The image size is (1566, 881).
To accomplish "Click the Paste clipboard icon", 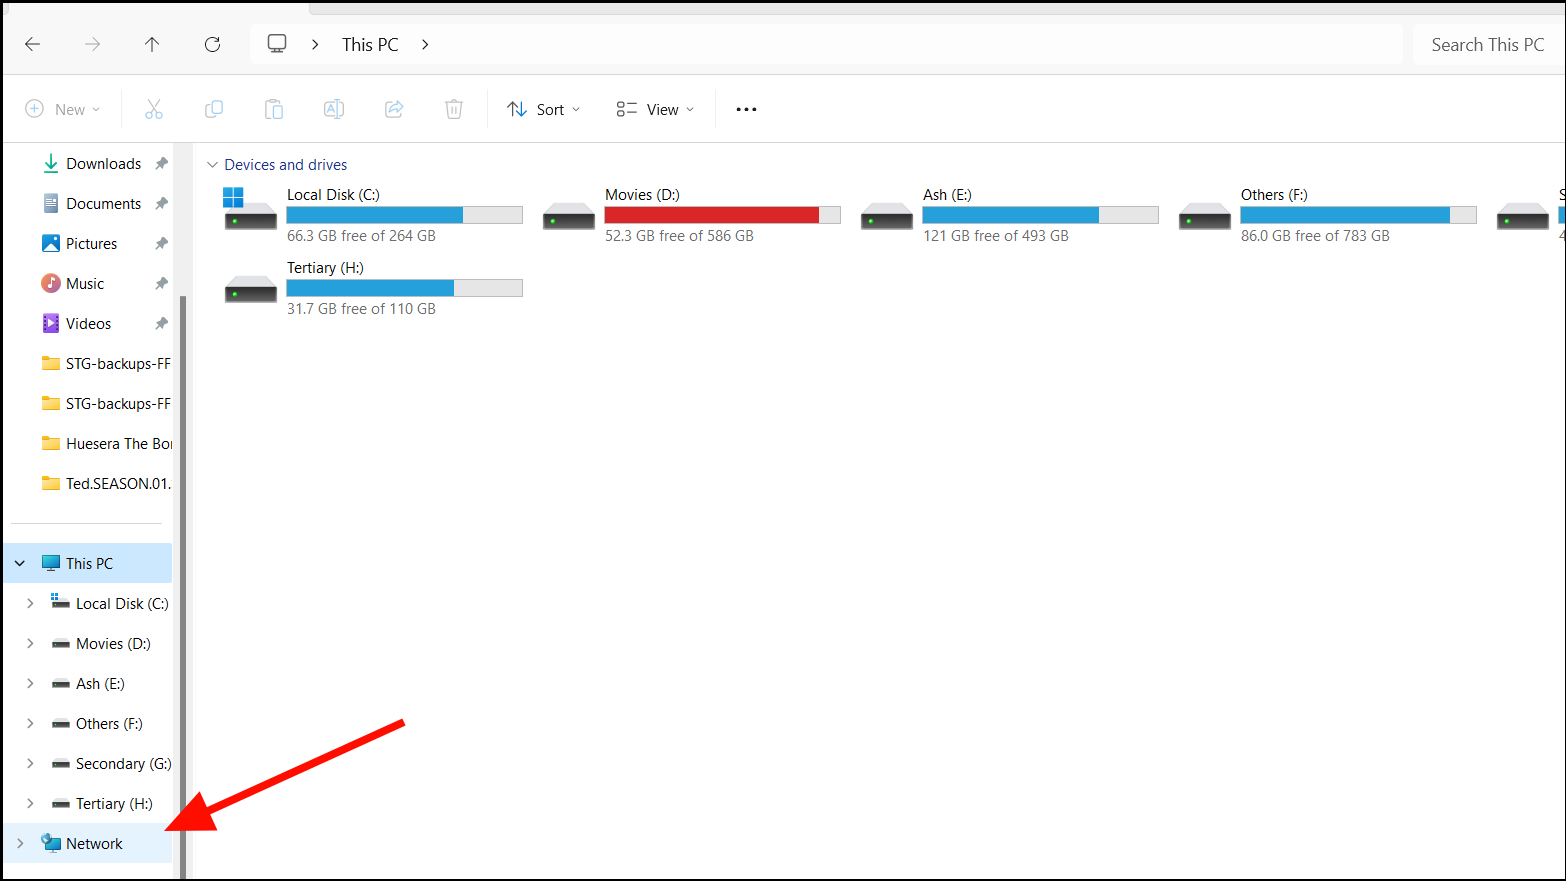I will [x=274, y=109].
